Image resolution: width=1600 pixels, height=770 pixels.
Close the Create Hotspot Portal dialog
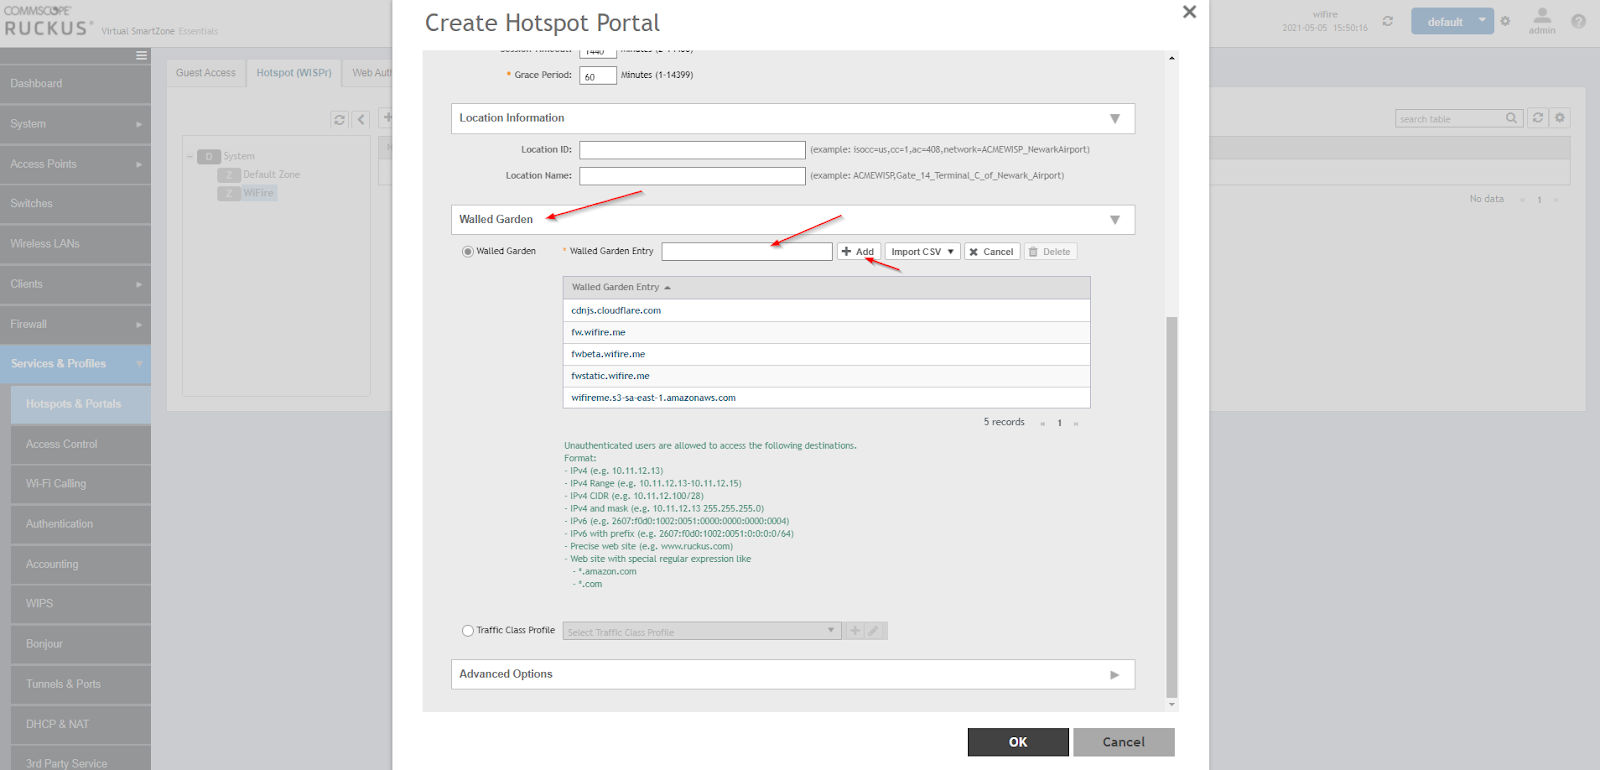tap(1189, 12)
